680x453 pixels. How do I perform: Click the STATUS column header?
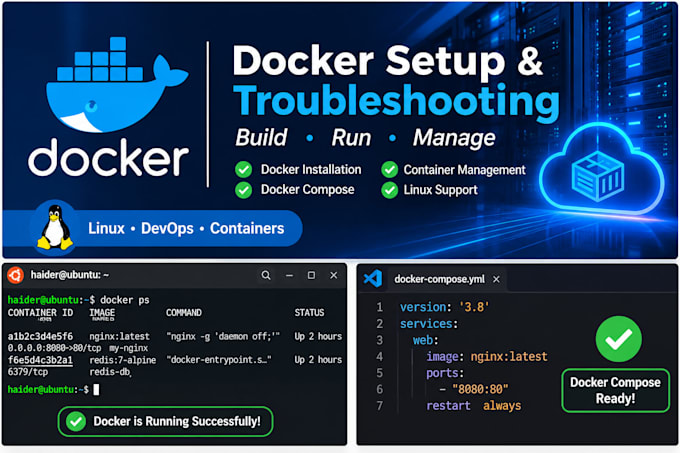tap(309, 313)
